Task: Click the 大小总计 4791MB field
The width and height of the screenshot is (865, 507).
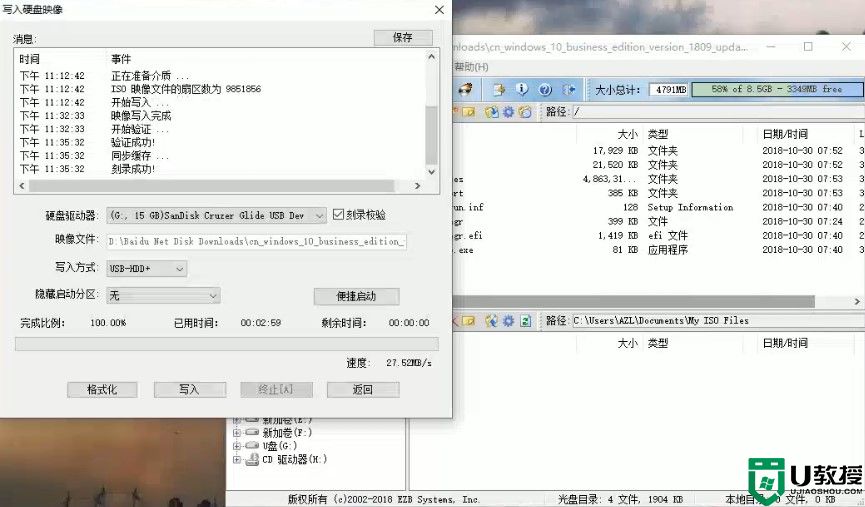Action: [669, 89]
